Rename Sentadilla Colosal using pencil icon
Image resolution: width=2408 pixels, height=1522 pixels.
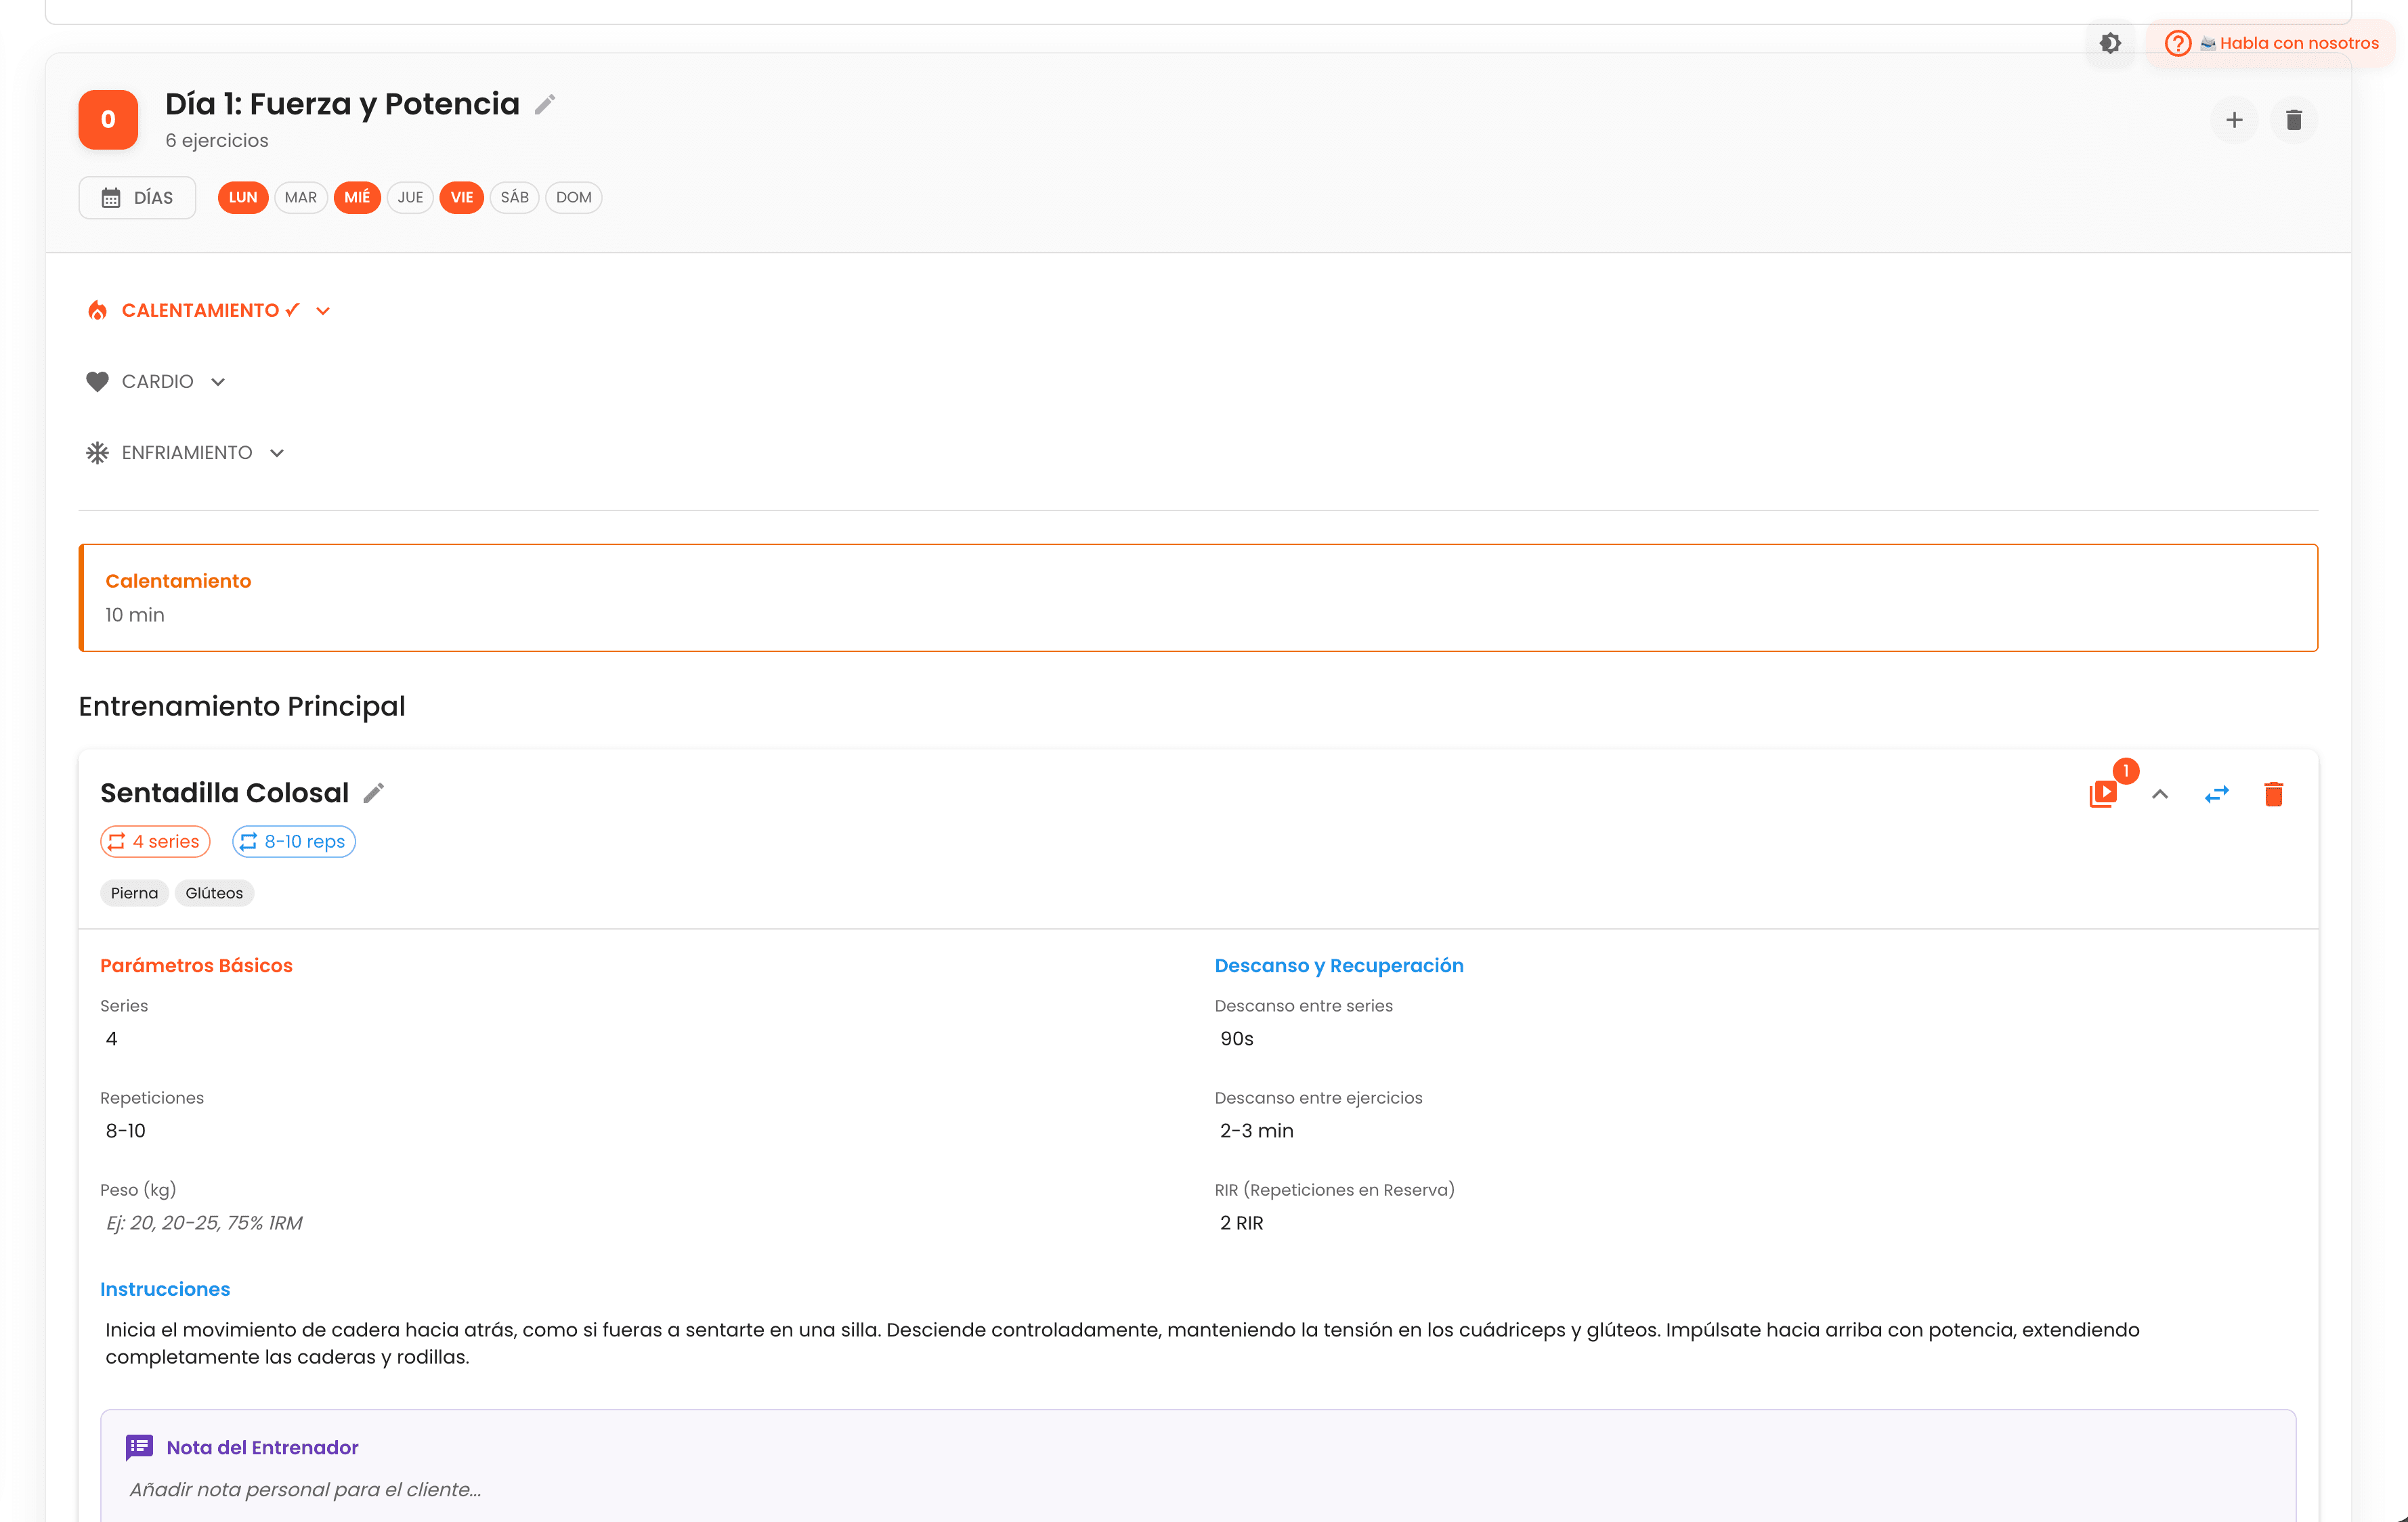click(x=373, y=793)
